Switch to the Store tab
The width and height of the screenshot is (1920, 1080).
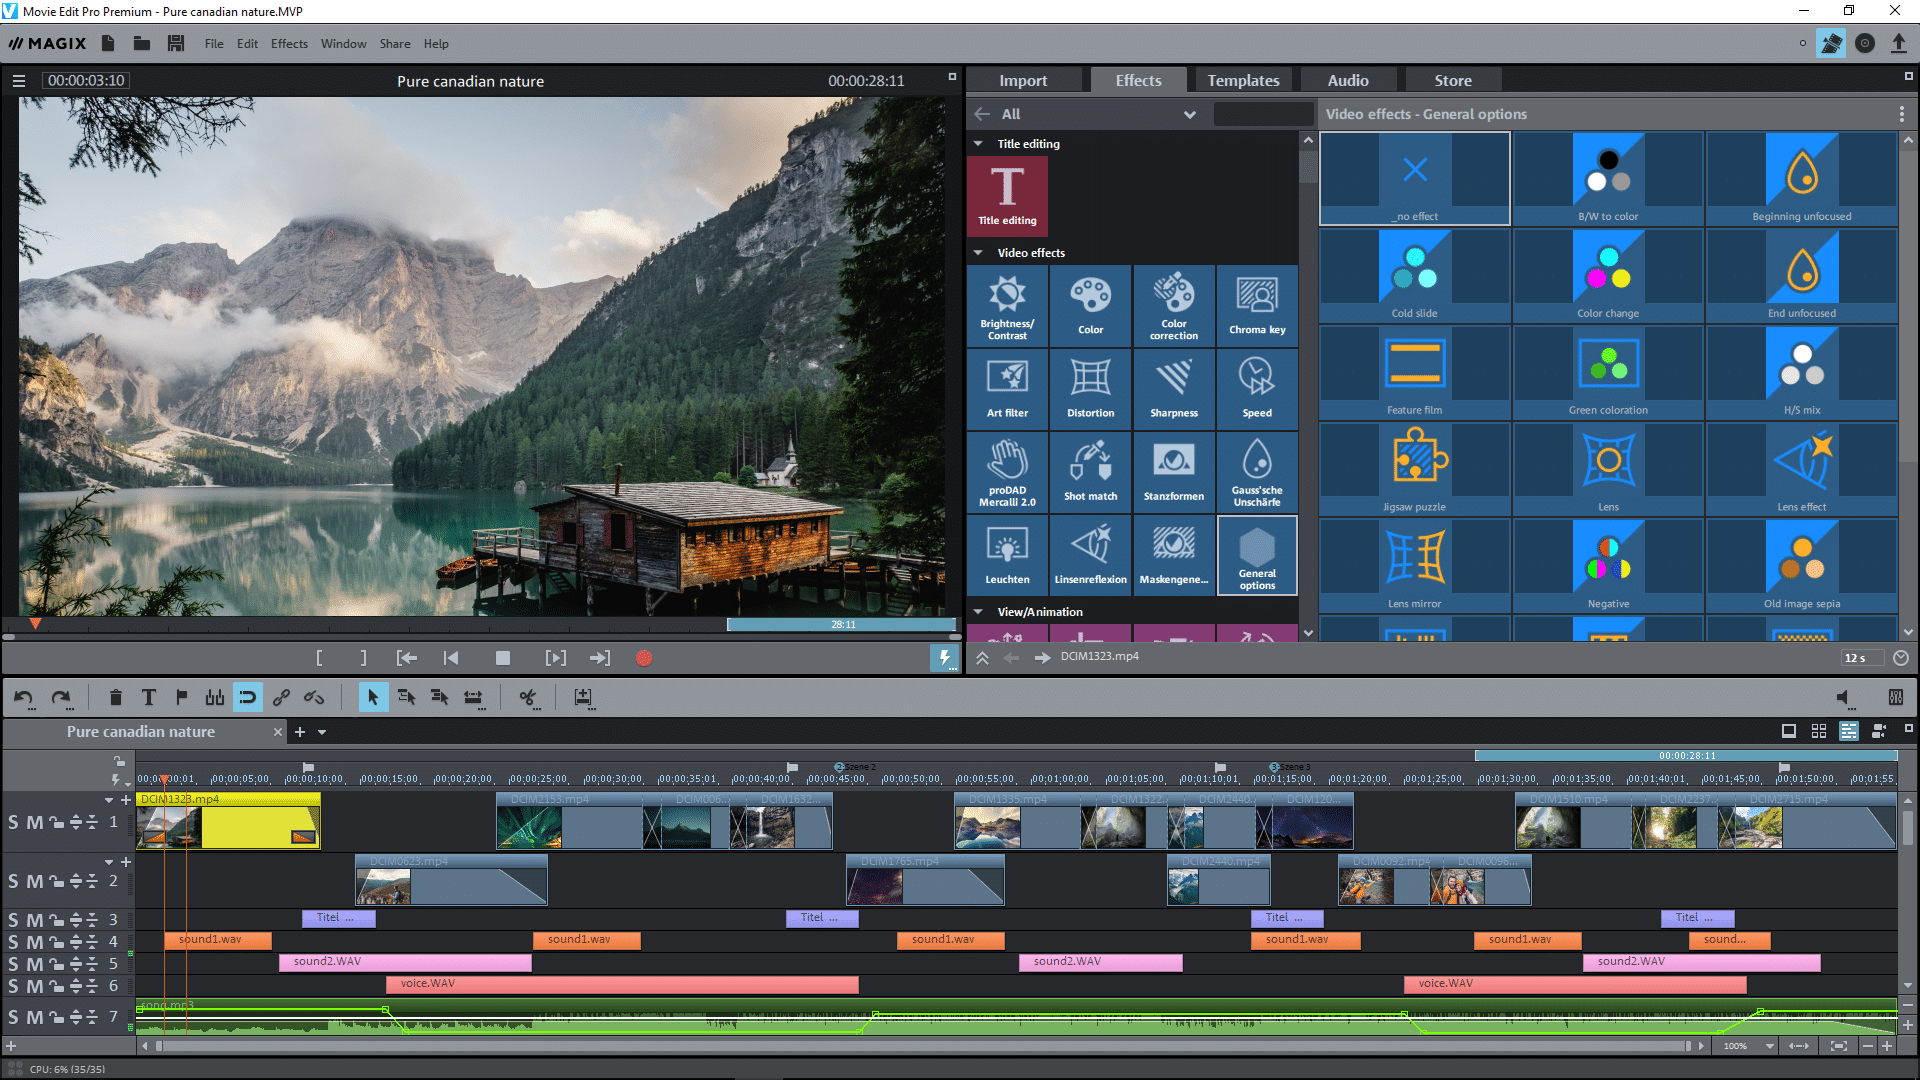pos(1453,80)
